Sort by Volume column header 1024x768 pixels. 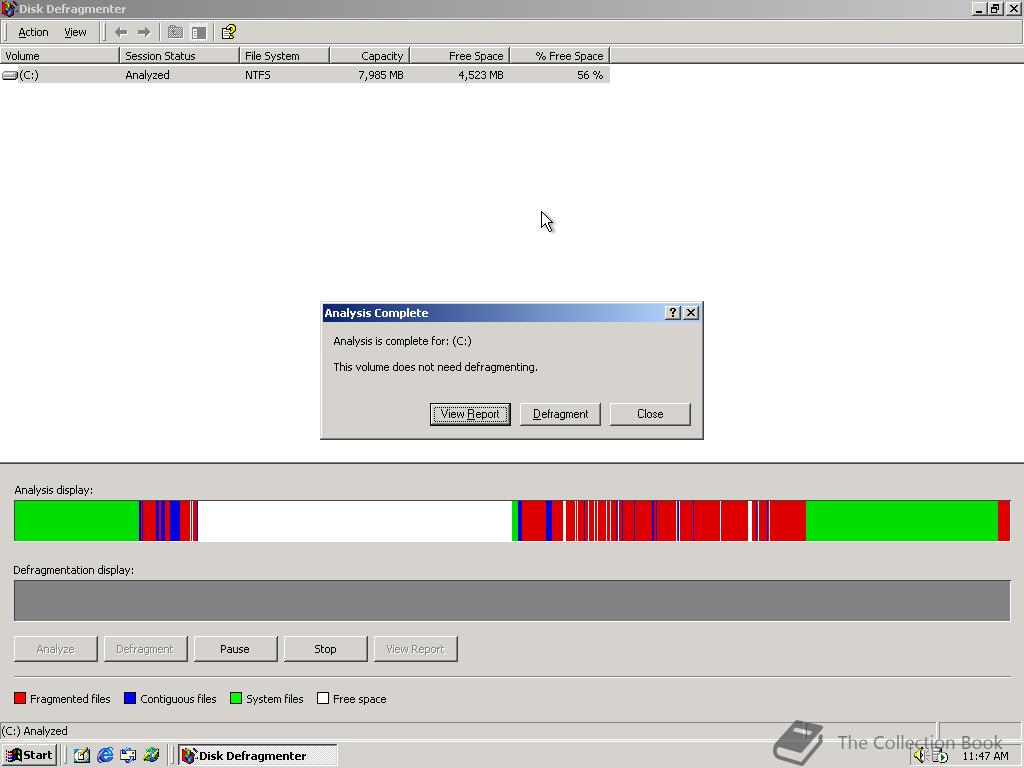[x=59, y=56]
